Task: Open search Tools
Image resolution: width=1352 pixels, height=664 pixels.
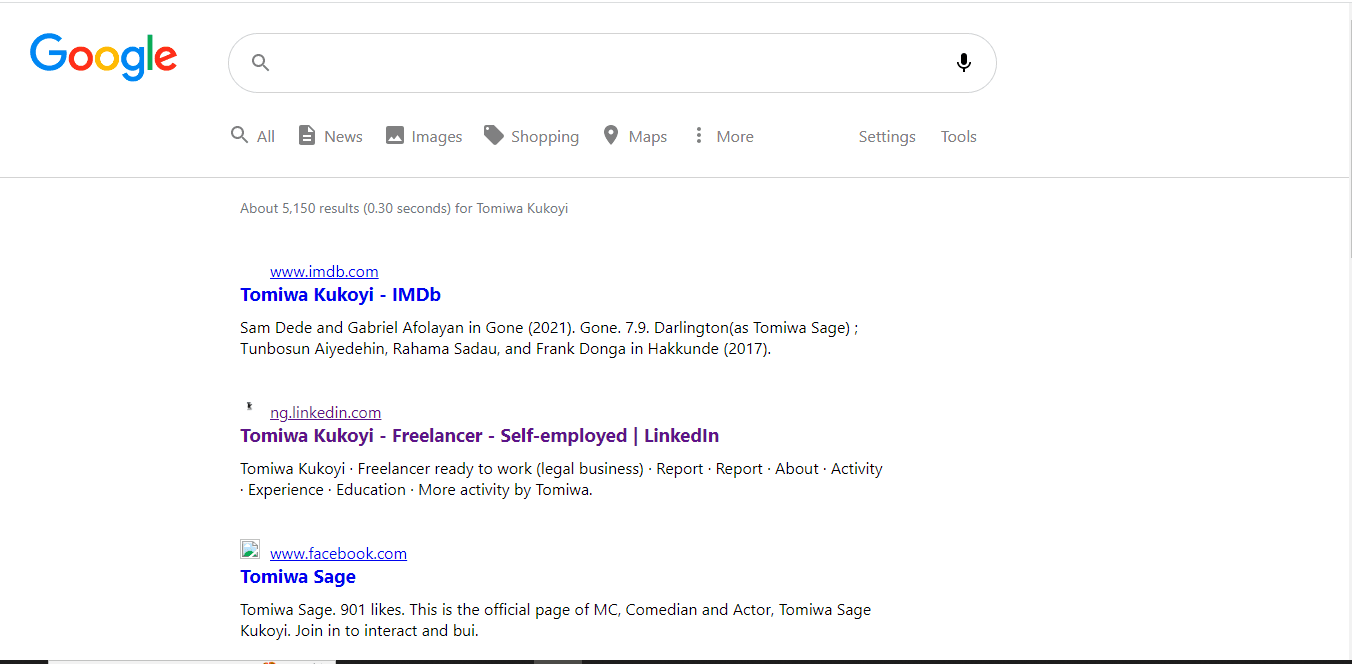Action: tap(958, 137)
